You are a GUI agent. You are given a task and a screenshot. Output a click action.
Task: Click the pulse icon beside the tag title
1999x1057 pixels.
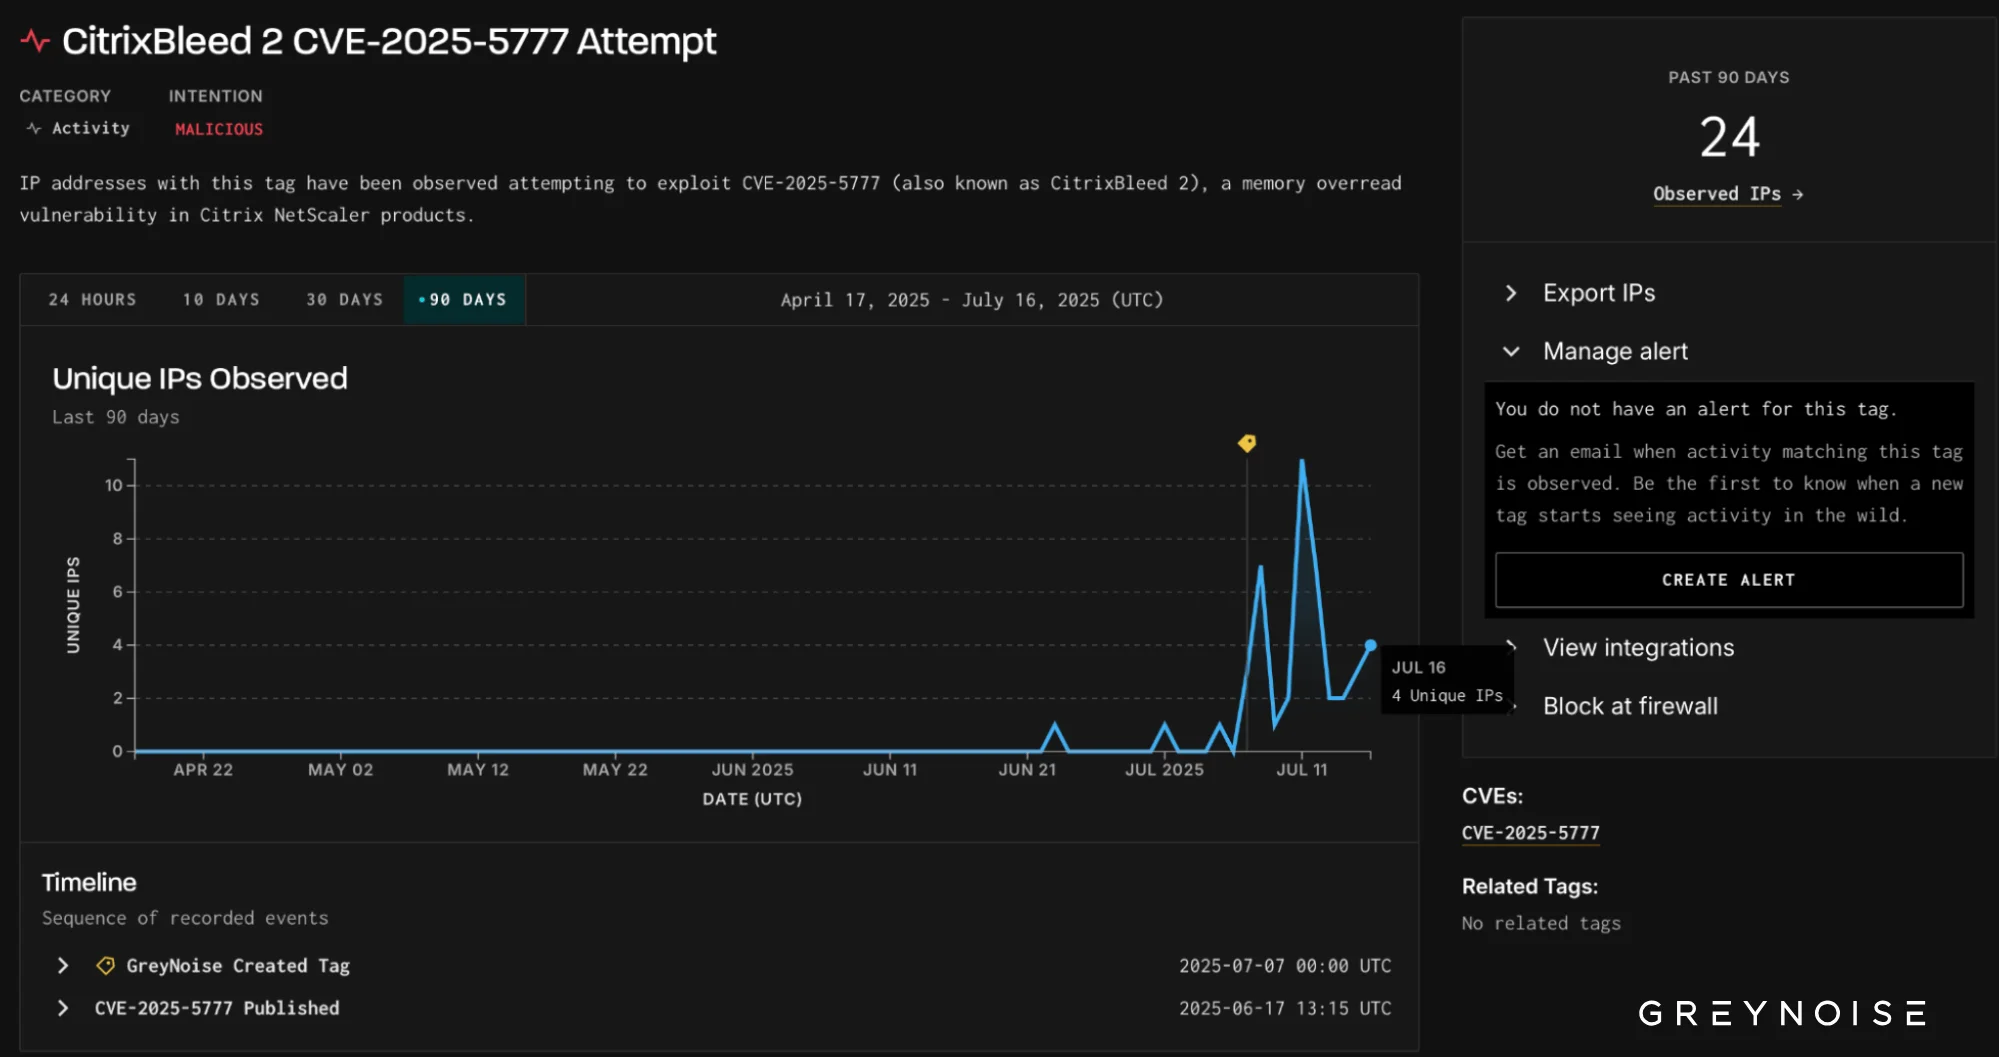pyautogui.click(x=35, y=40)
